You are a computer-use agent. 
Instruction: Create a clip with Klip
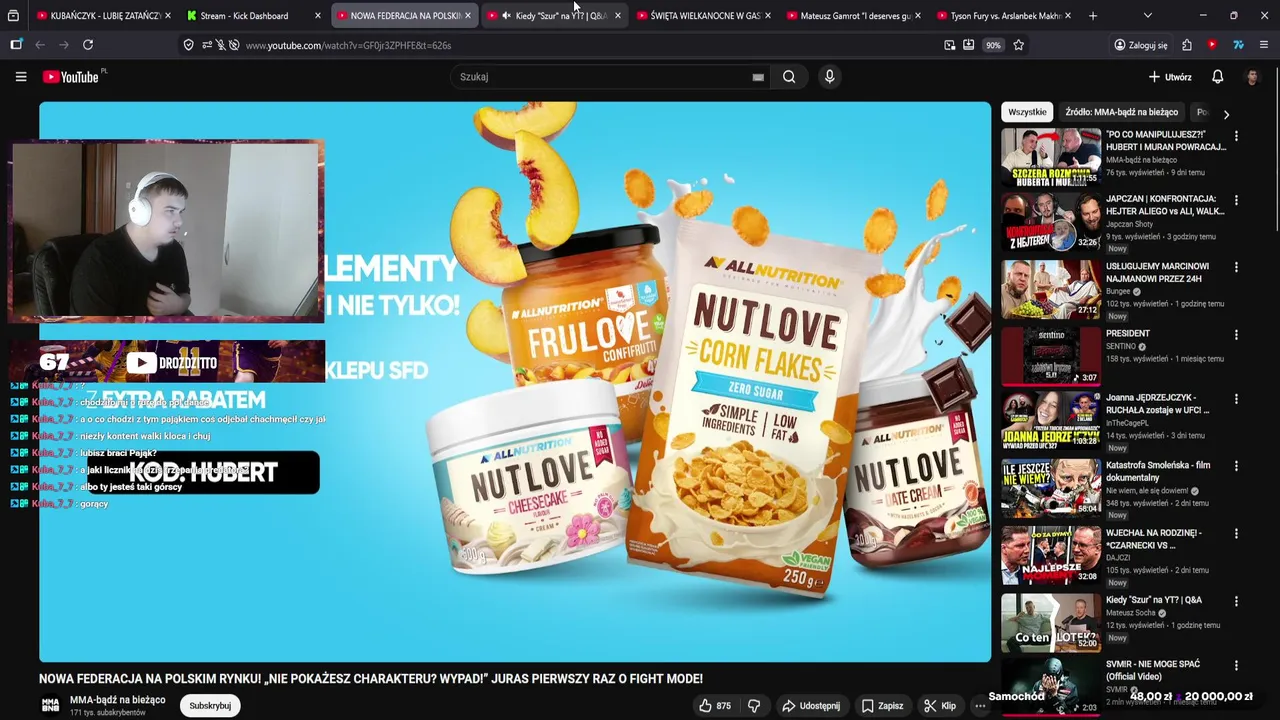(940, 706)
